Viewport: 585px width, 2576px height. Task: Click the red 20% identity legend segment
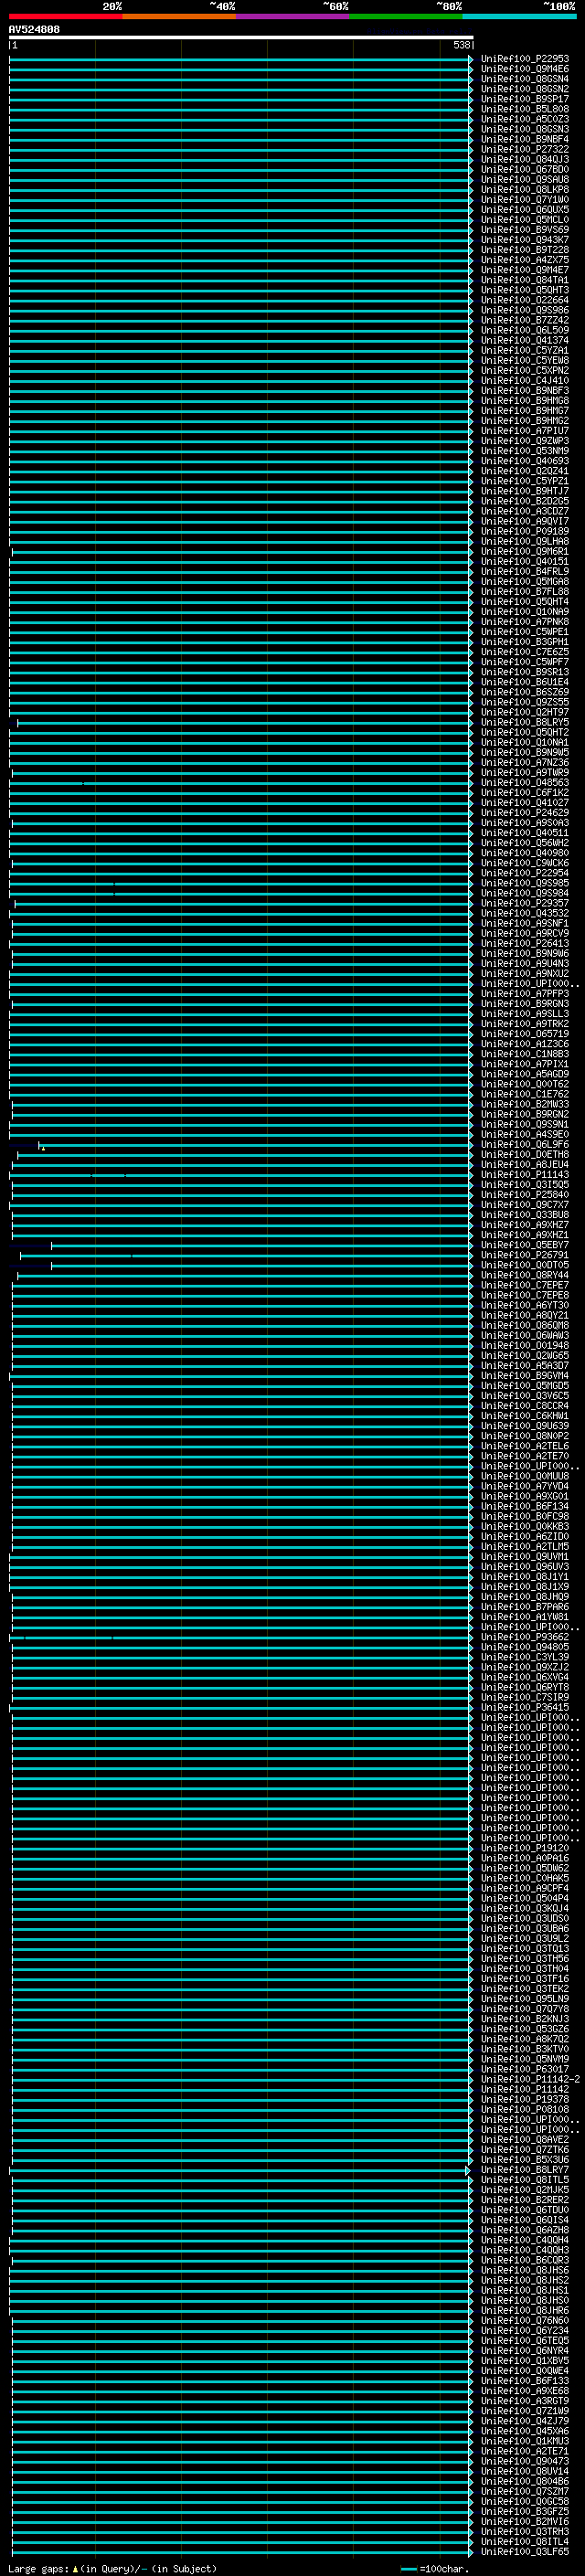pos(66,16)
